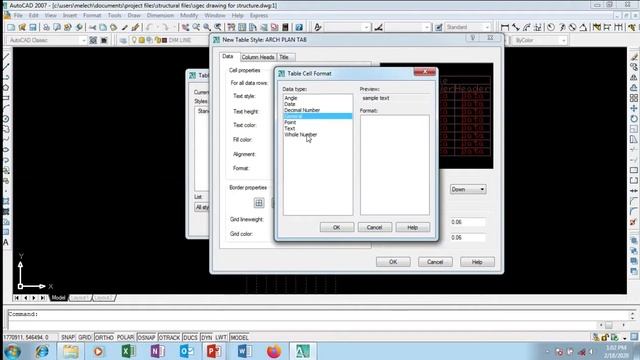Toggle SNAP mode in status bar
Screen dimensions: 640x360
[x=68, y=338]
